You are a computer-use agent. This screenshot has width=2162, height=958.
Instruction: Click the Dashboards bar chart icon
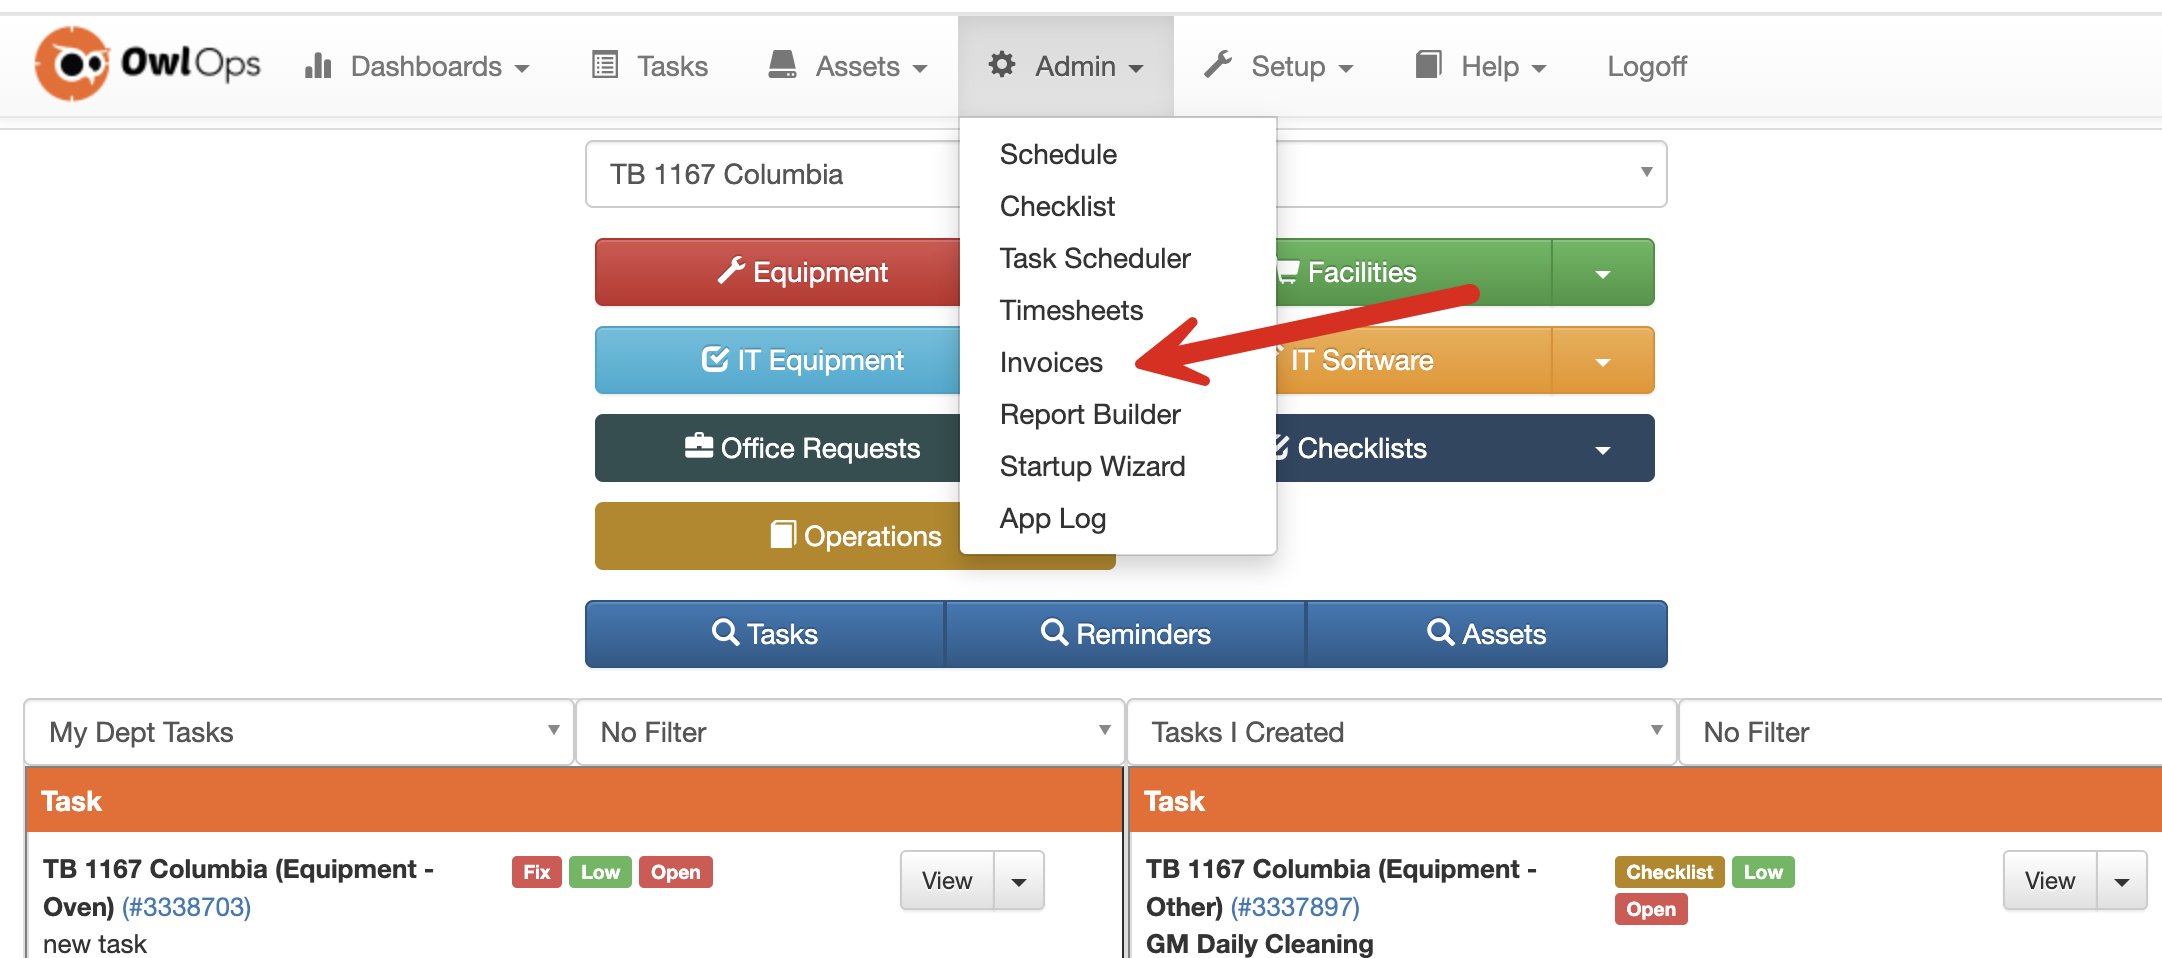(318, 66)
